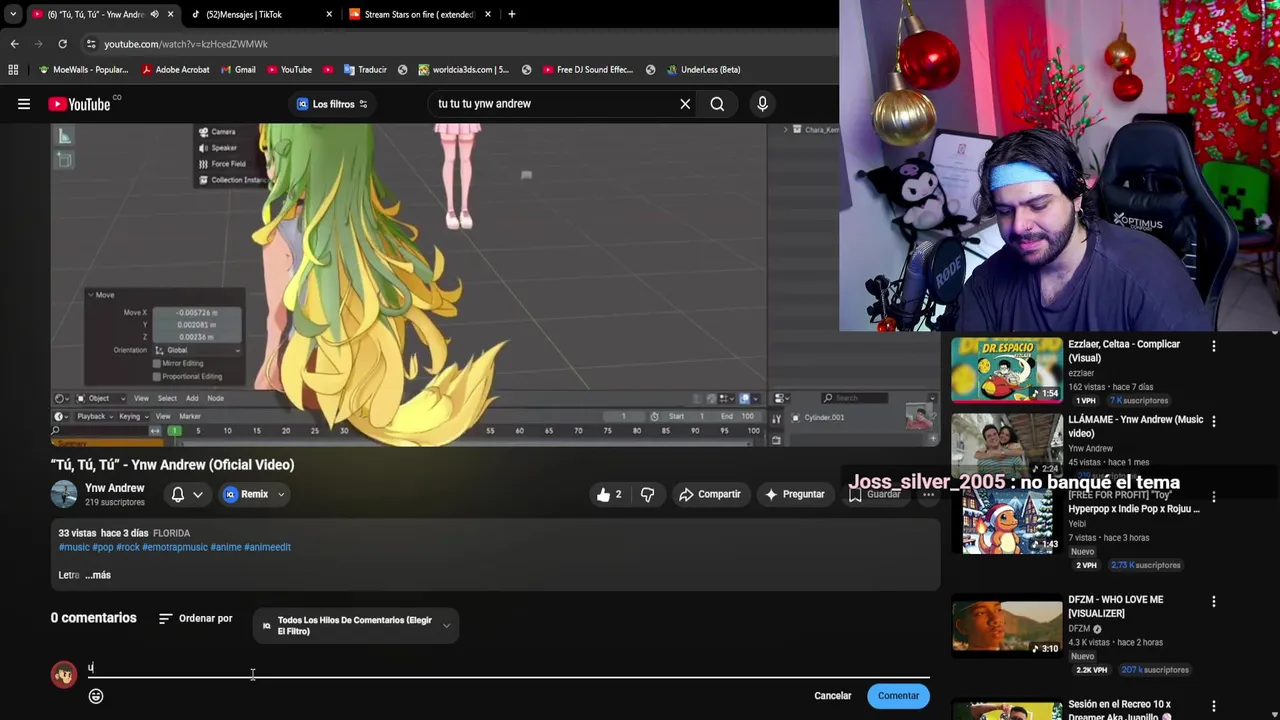
Task: Focus the comment input field
Action: pos(508,668)
